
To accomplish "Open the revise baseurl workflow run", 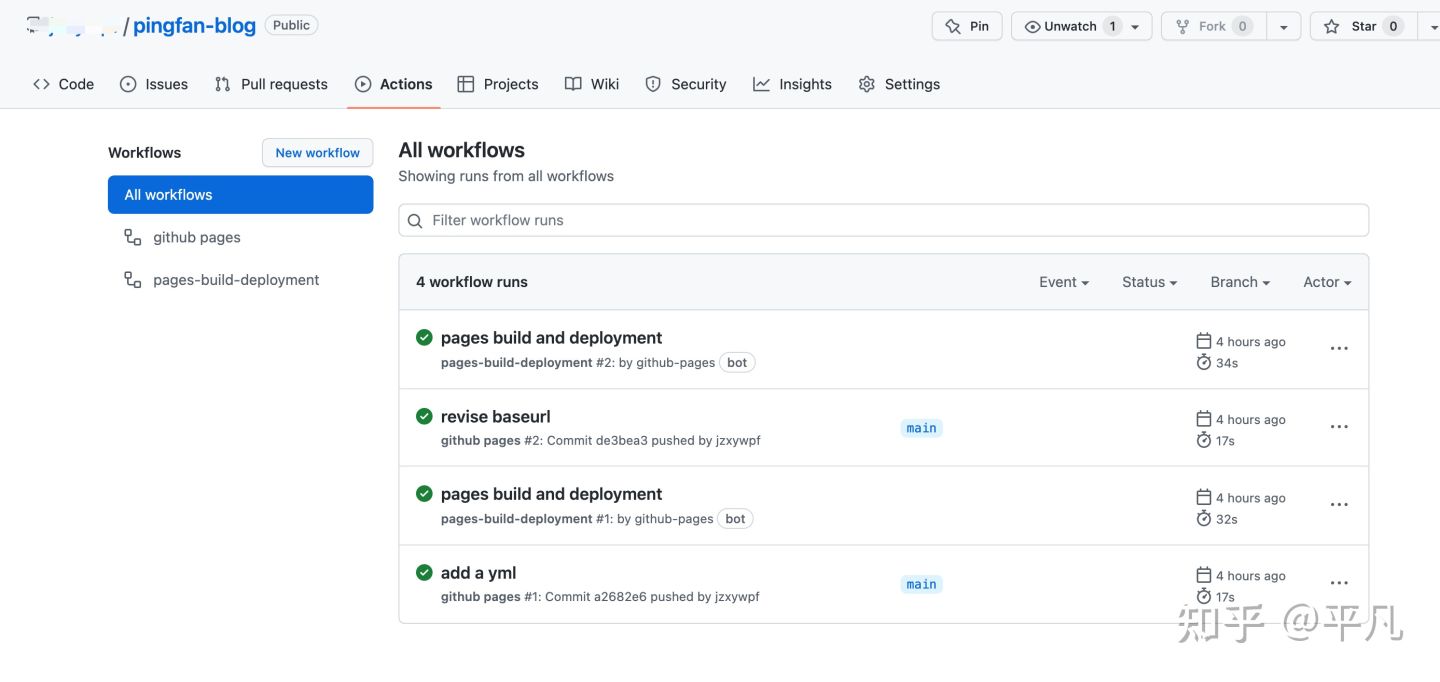I will pyautogui.click(x=495, y=416).
